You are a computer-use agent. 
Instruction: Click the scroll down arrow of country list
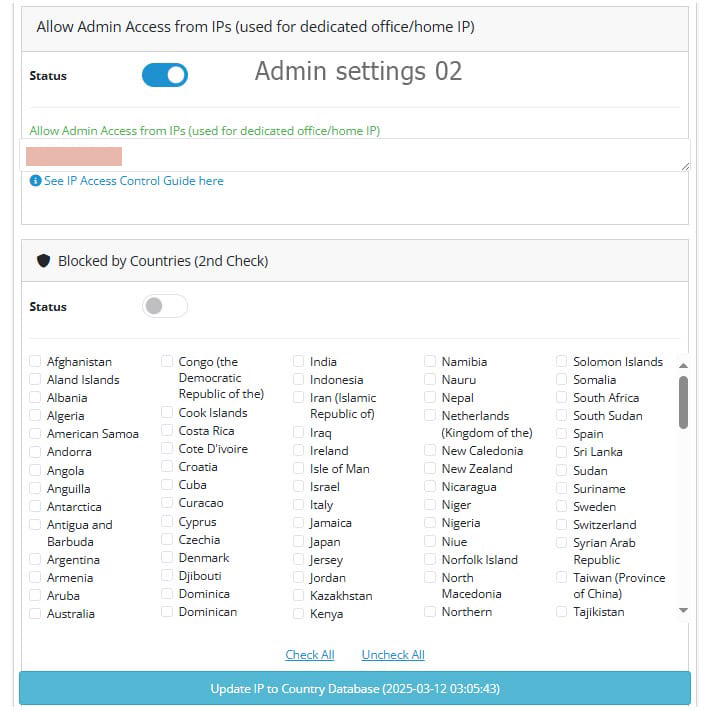point(683,610)
